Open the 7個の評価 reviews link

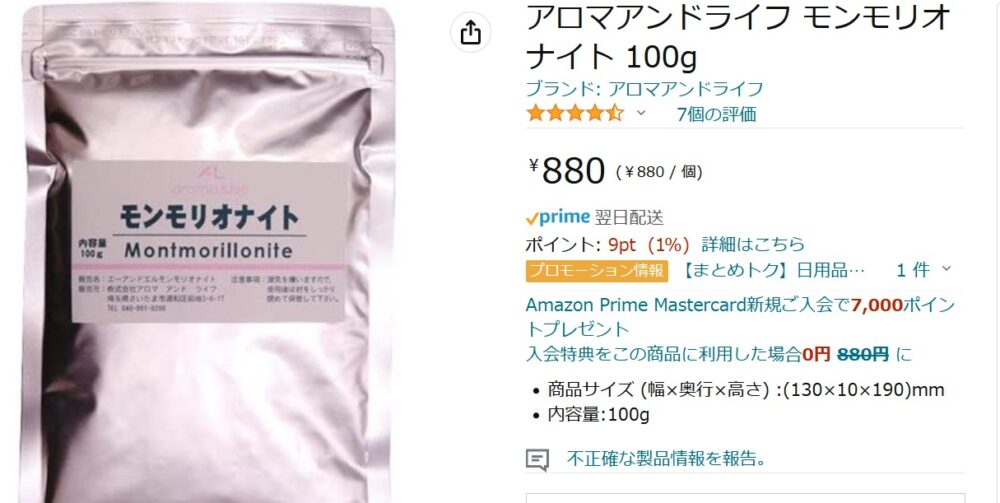[x=716, y=114]
